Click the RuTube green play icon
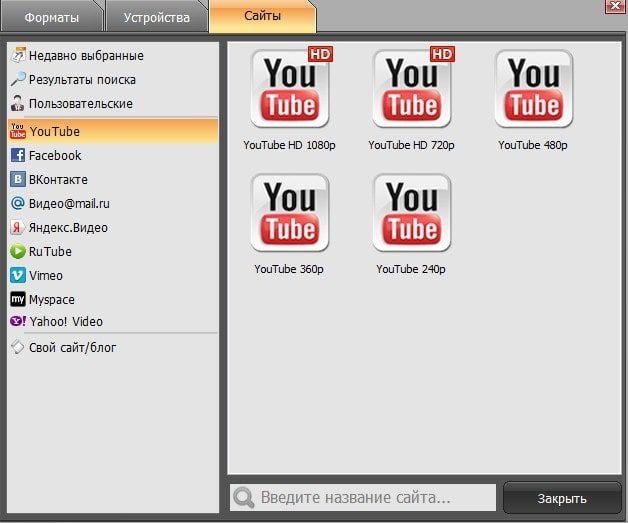This screenshot has height=523, width=628. (x=18, y=251)
